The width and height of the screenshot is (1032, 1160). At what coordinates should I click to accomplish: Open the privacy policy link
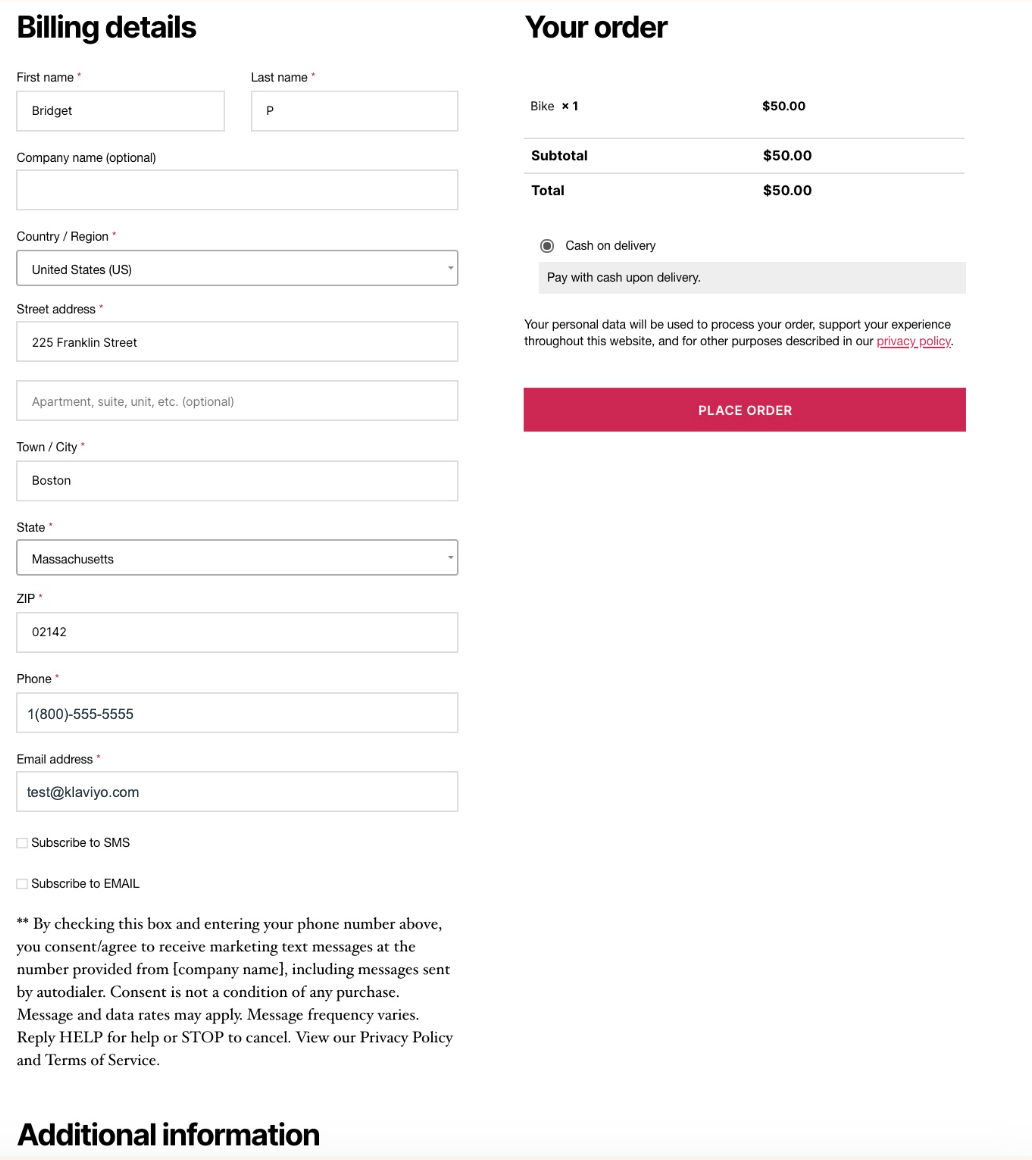point(913,342)
